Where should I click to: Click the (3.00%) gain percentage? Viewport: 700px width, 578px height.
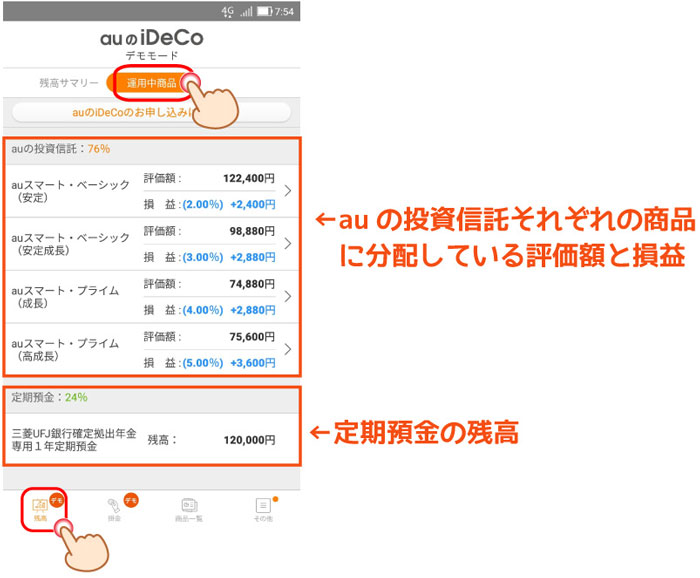click(x=203, y=257)
